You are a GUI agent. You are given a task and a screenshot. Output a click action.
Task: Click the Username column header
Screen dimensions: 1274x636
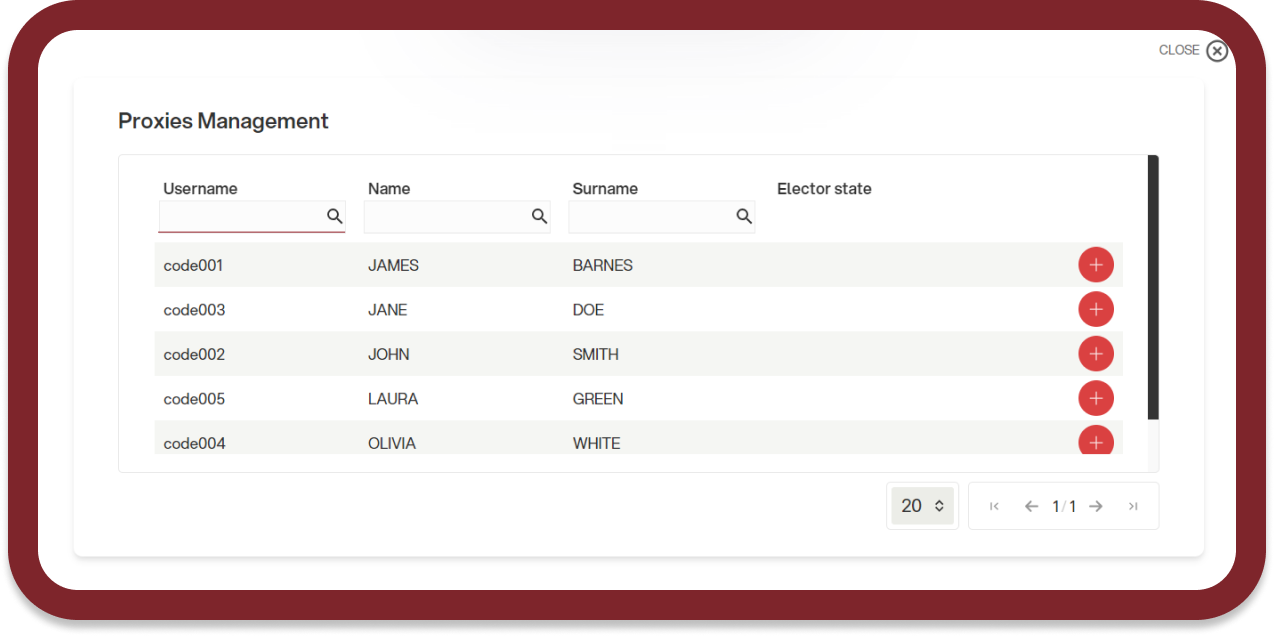[x=200, y=188]
